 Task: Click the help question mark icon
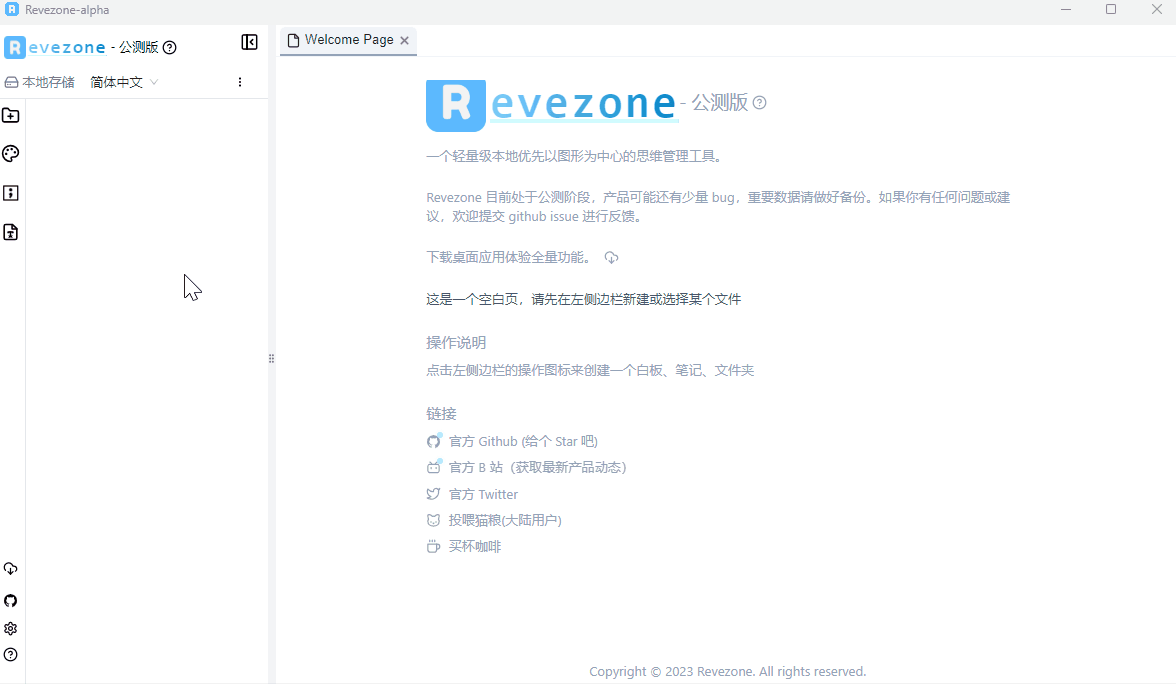pos(10,655)
